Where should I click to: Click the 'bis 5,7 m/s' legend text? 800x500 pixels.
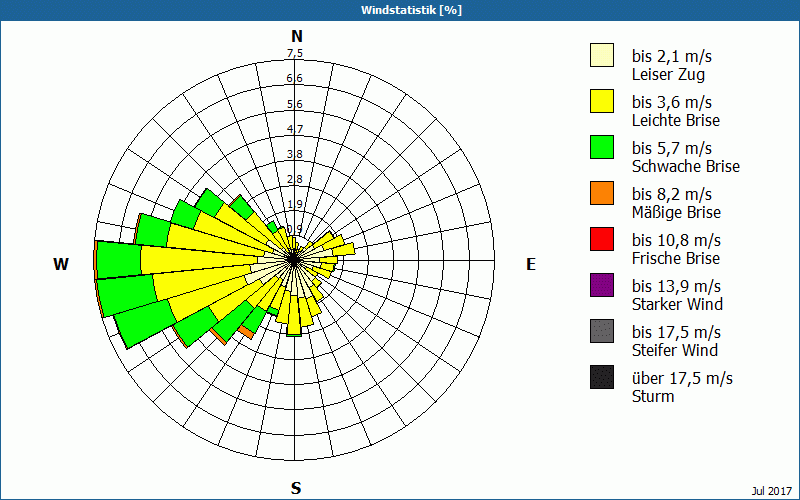pos(671,148)
